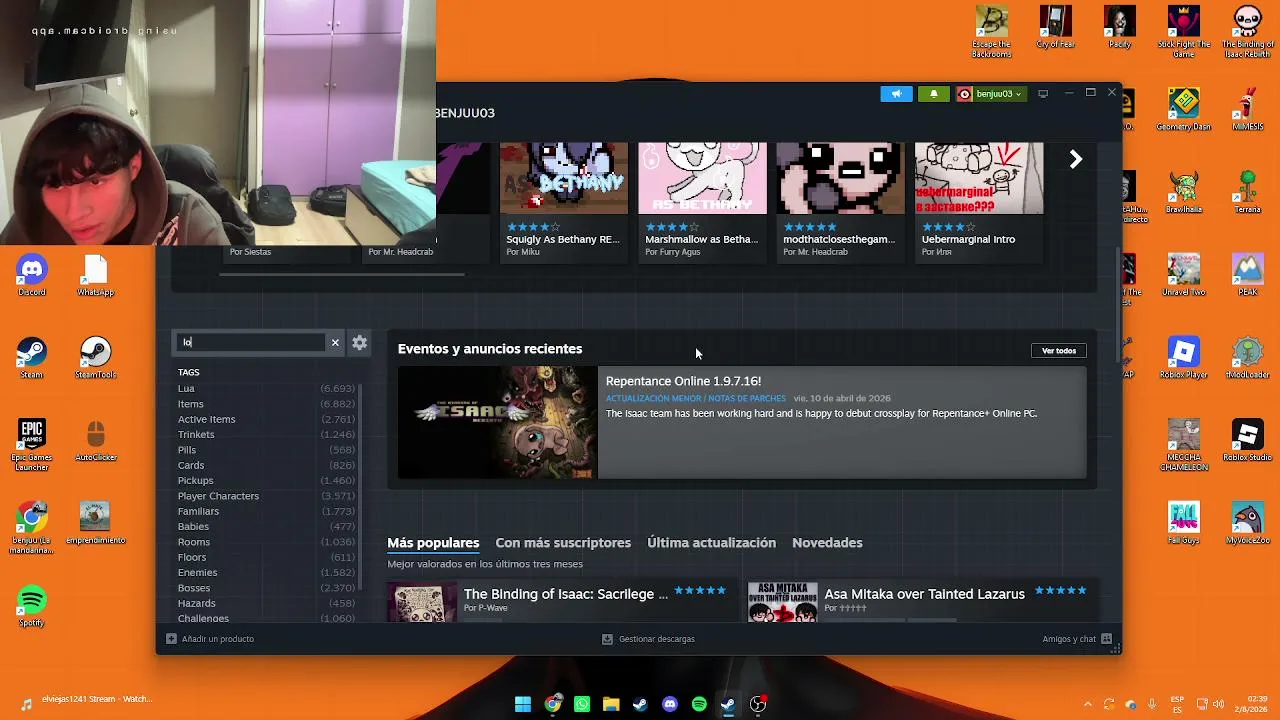Open Steam notifications bell
The width and height of the screenshot is (1280, 720).
tap(934, 94)
